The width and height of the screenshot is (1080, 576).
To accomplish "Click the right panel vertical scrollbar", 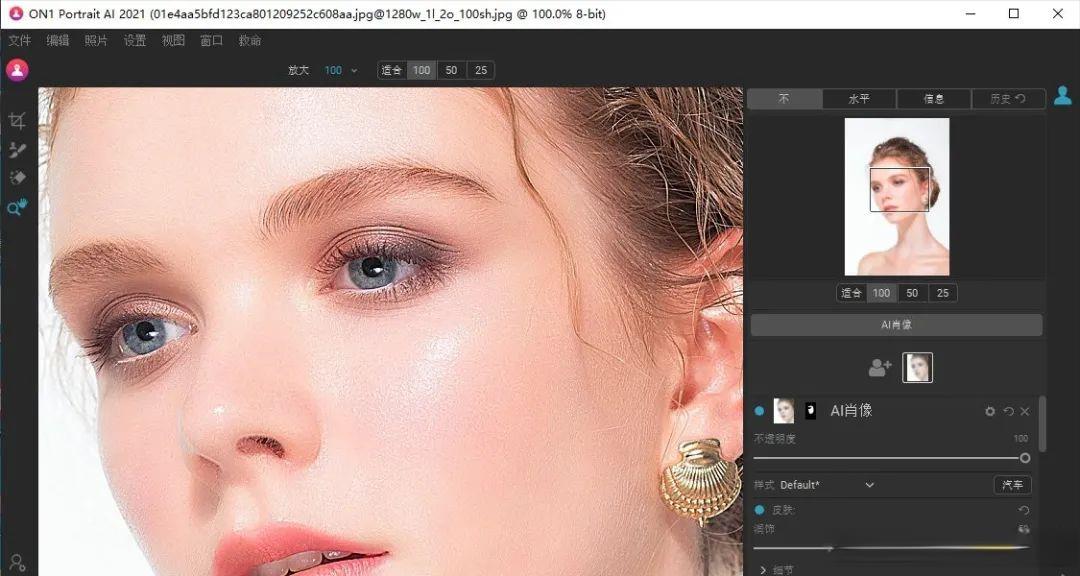I will tap(1041, 424).
